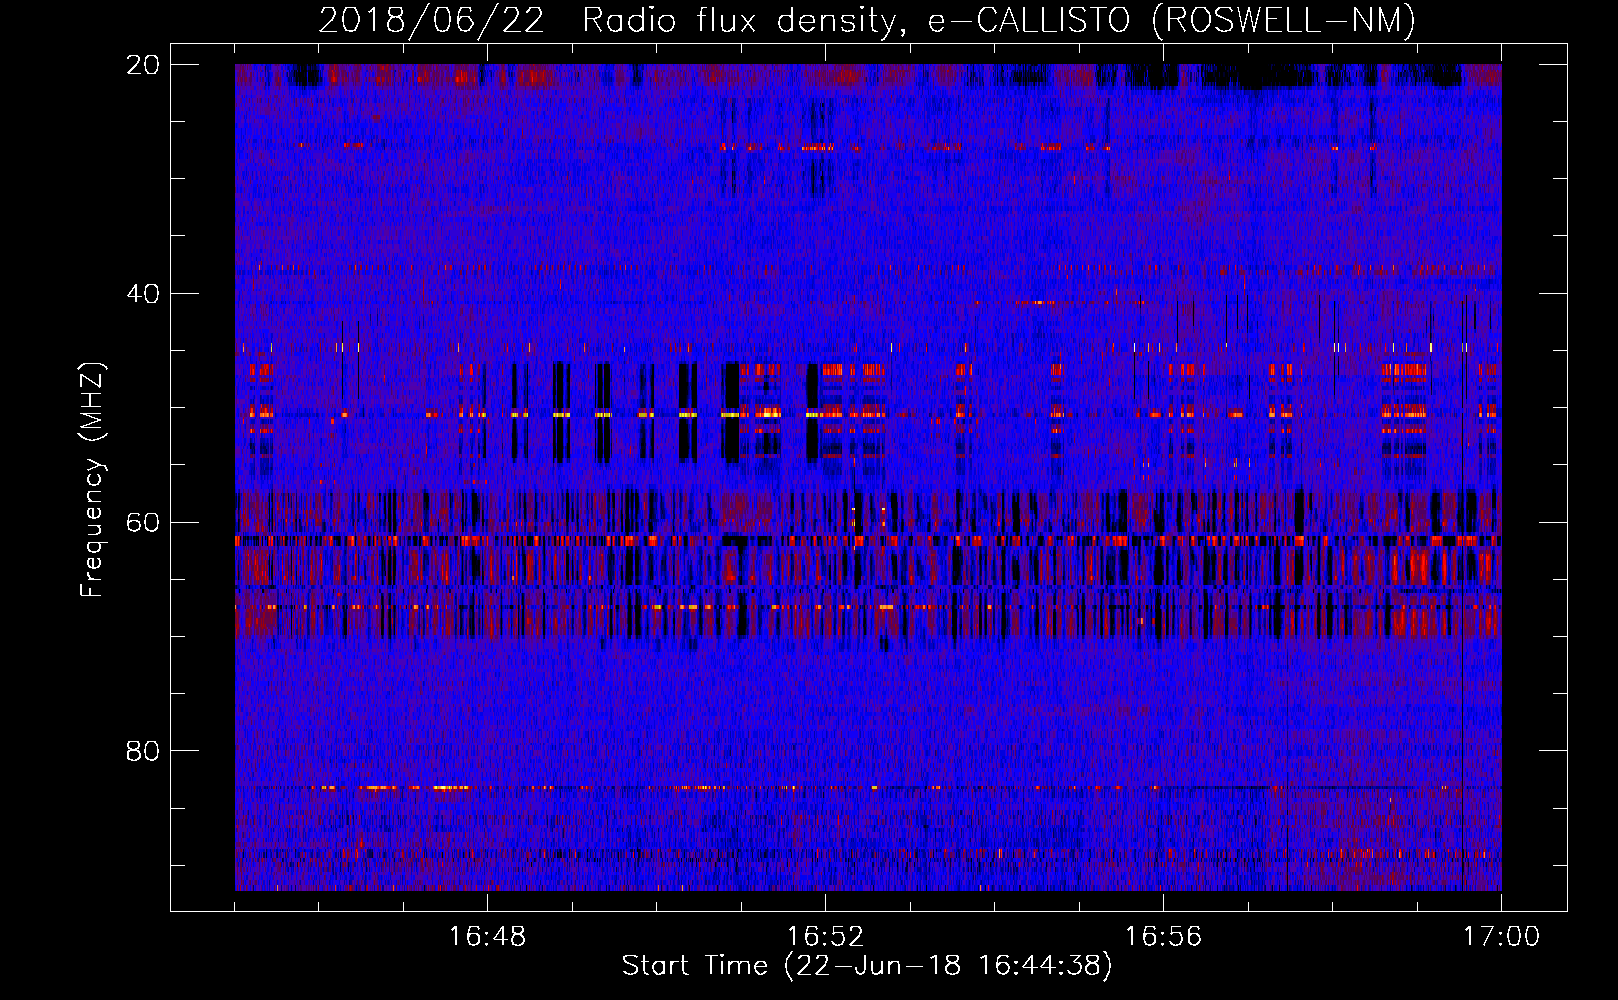Click the 16:56 time tick label
Viewport: 1618px width, 1000px height.
click(x=1163, y=937)
